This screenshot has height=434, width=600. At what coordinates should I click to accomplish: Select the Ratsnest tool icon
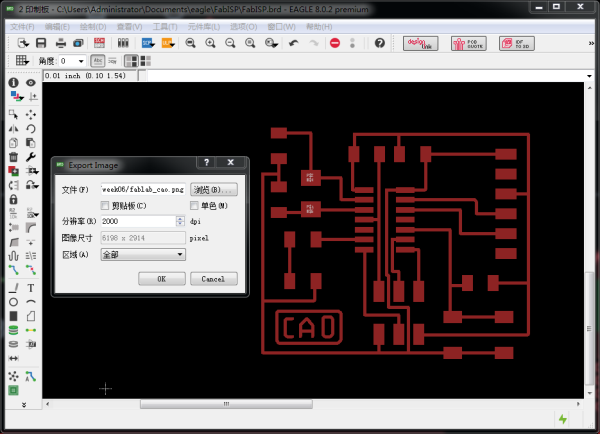[13, 376]
